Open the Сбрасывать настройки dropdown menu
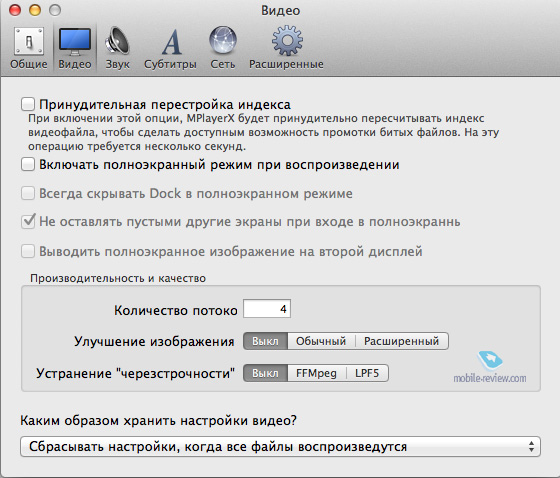 coord(280,447)
